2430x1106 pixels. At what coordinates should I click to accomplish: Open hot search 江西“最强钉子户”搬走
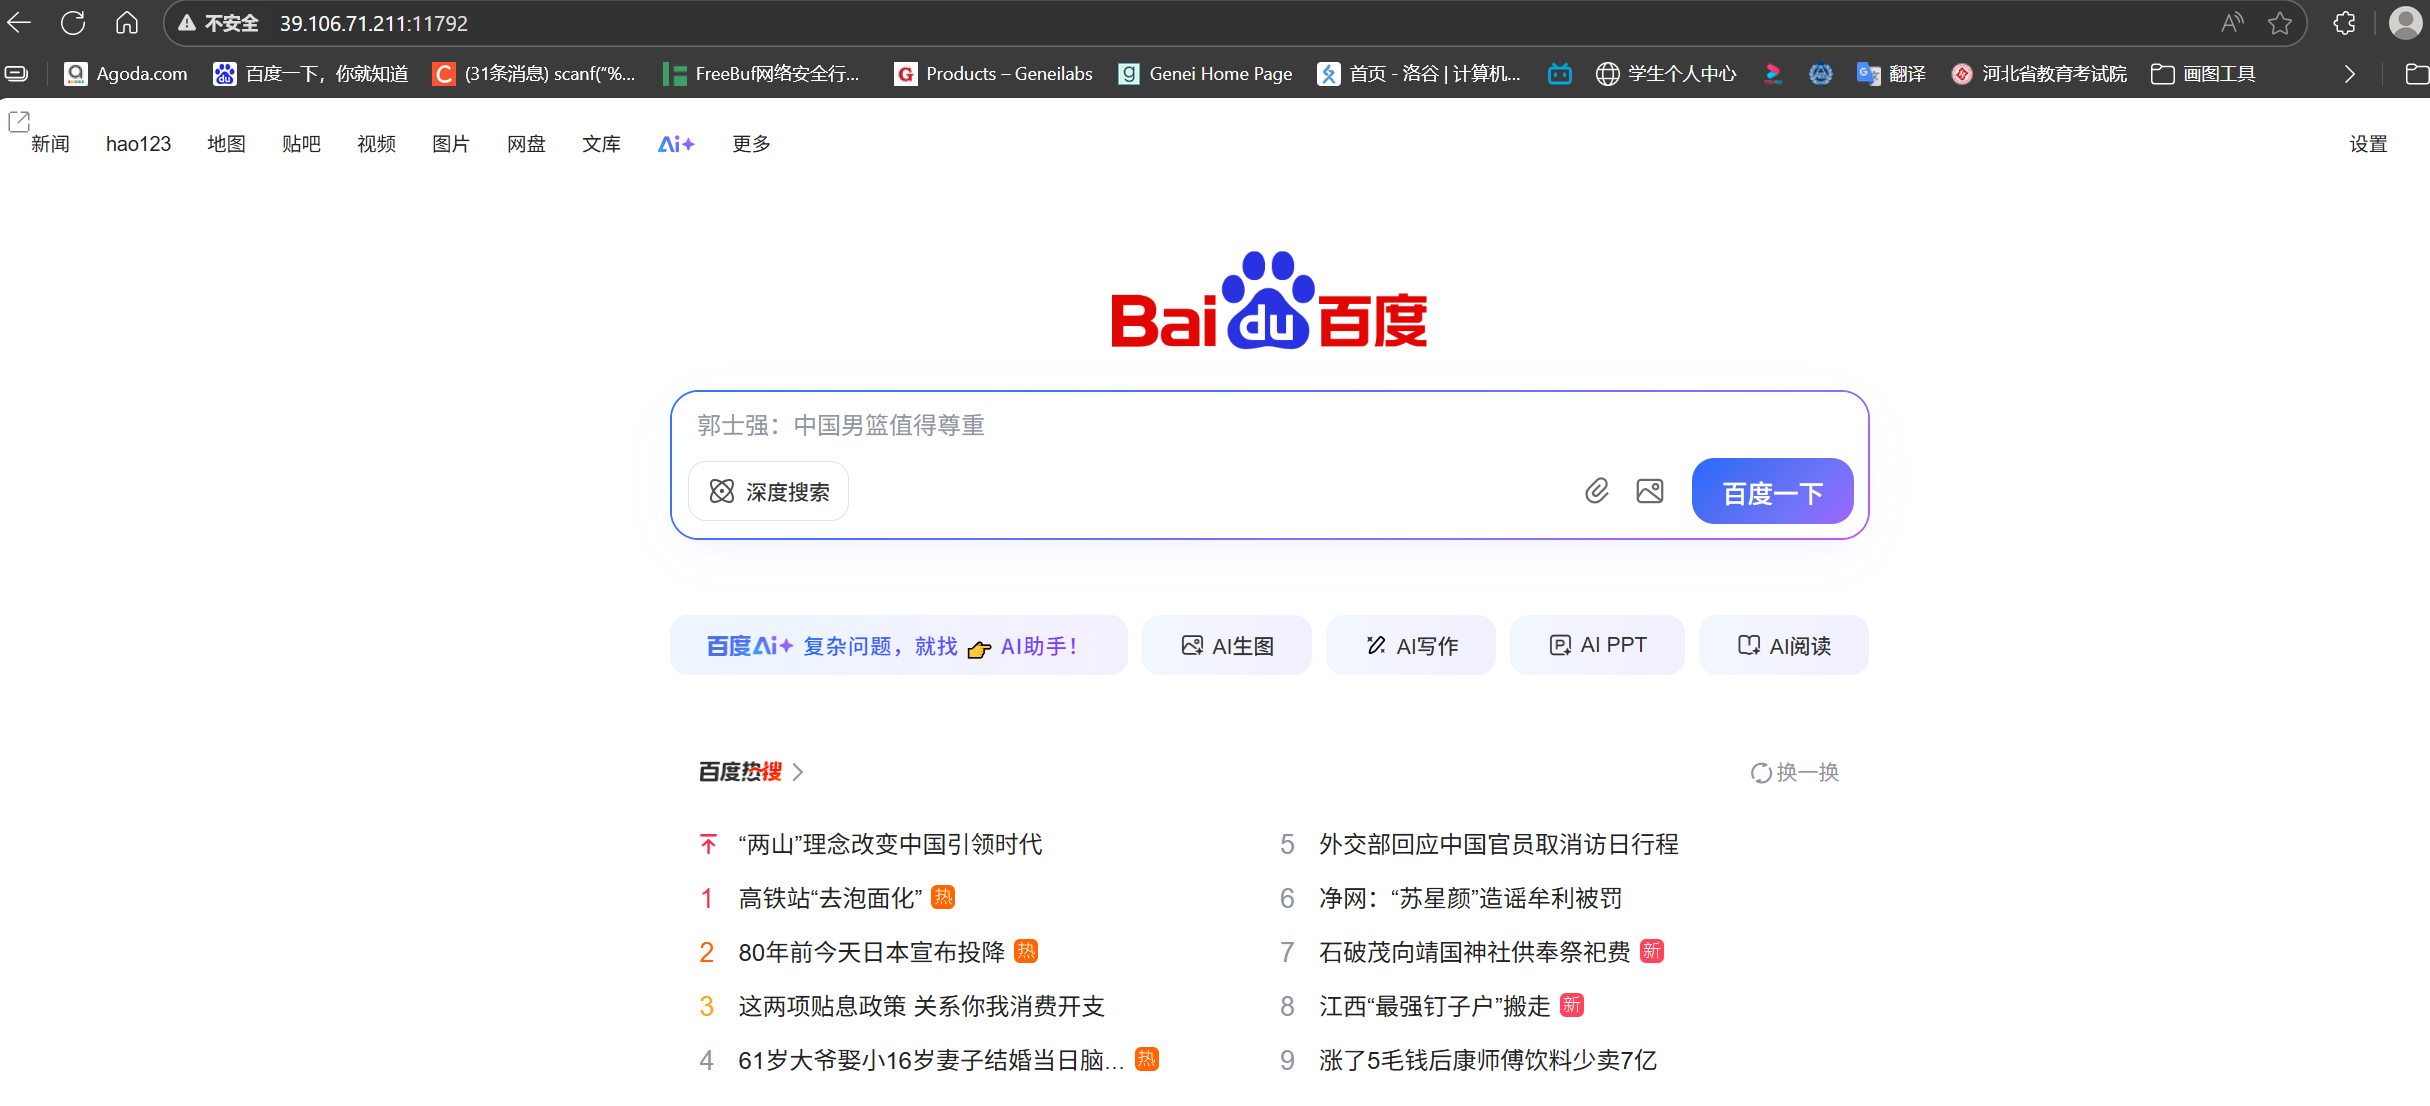(1434, 1006)
